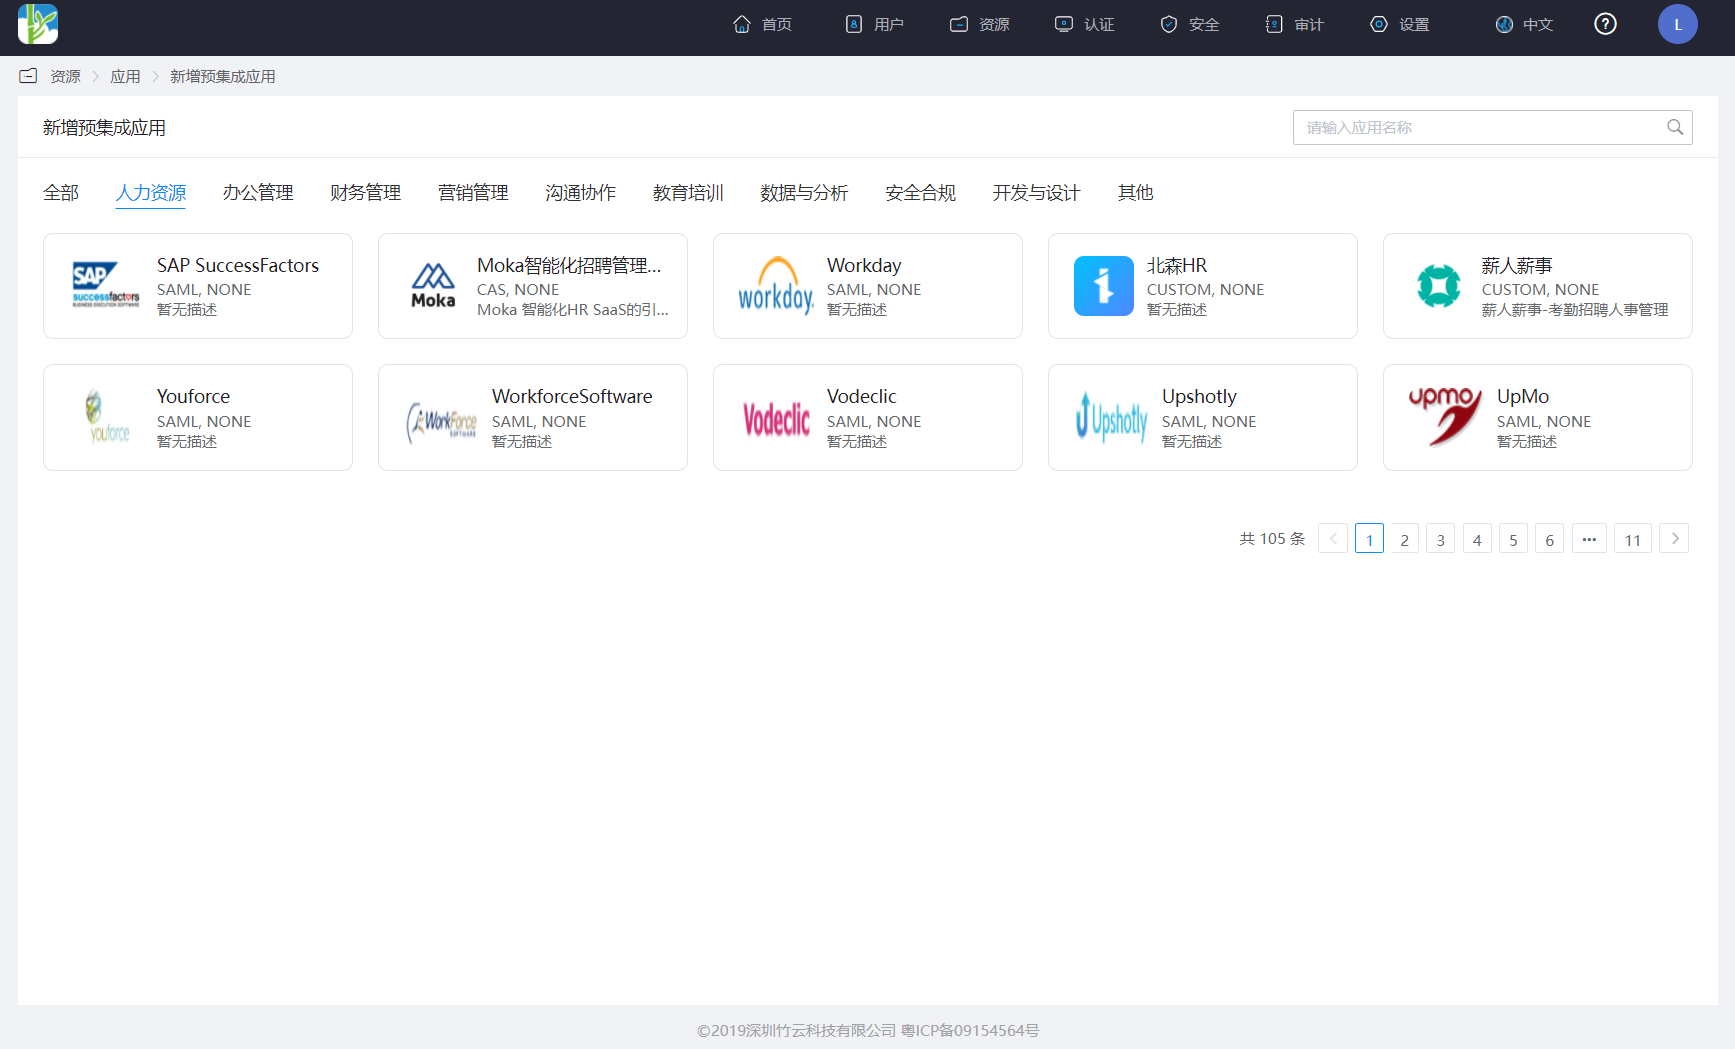
Task: Click the Upshotly logo
Action: point(1111,418)
